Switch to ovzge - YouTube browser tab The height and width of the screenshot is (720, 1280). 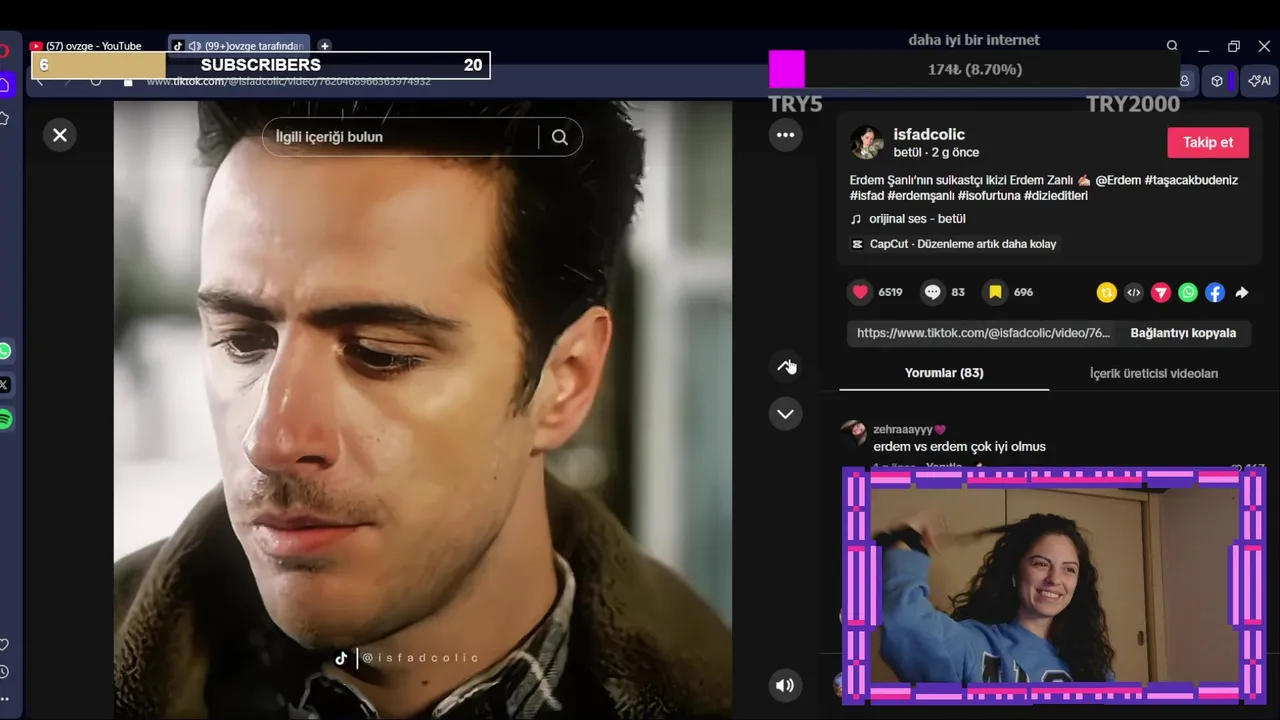(x=95, y=46)
